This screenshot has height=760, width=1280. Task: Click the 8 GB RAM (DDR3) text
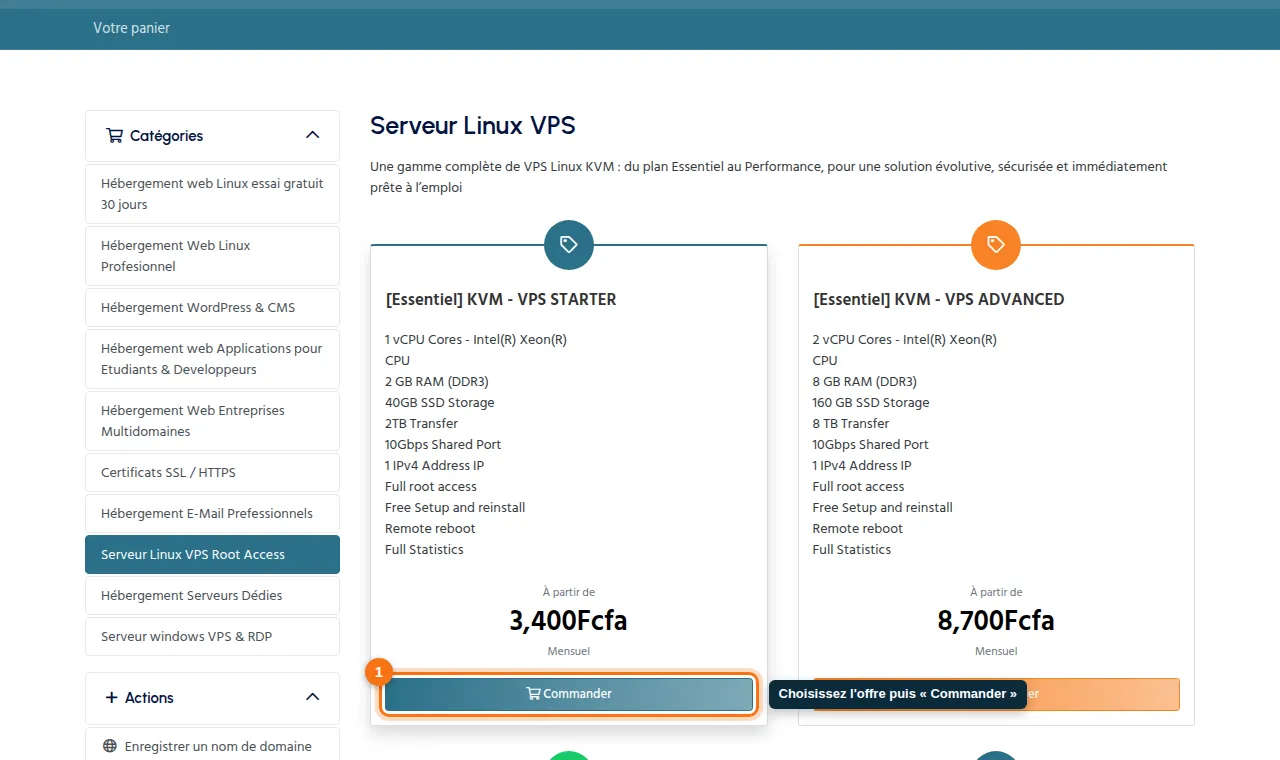[865, 381]
